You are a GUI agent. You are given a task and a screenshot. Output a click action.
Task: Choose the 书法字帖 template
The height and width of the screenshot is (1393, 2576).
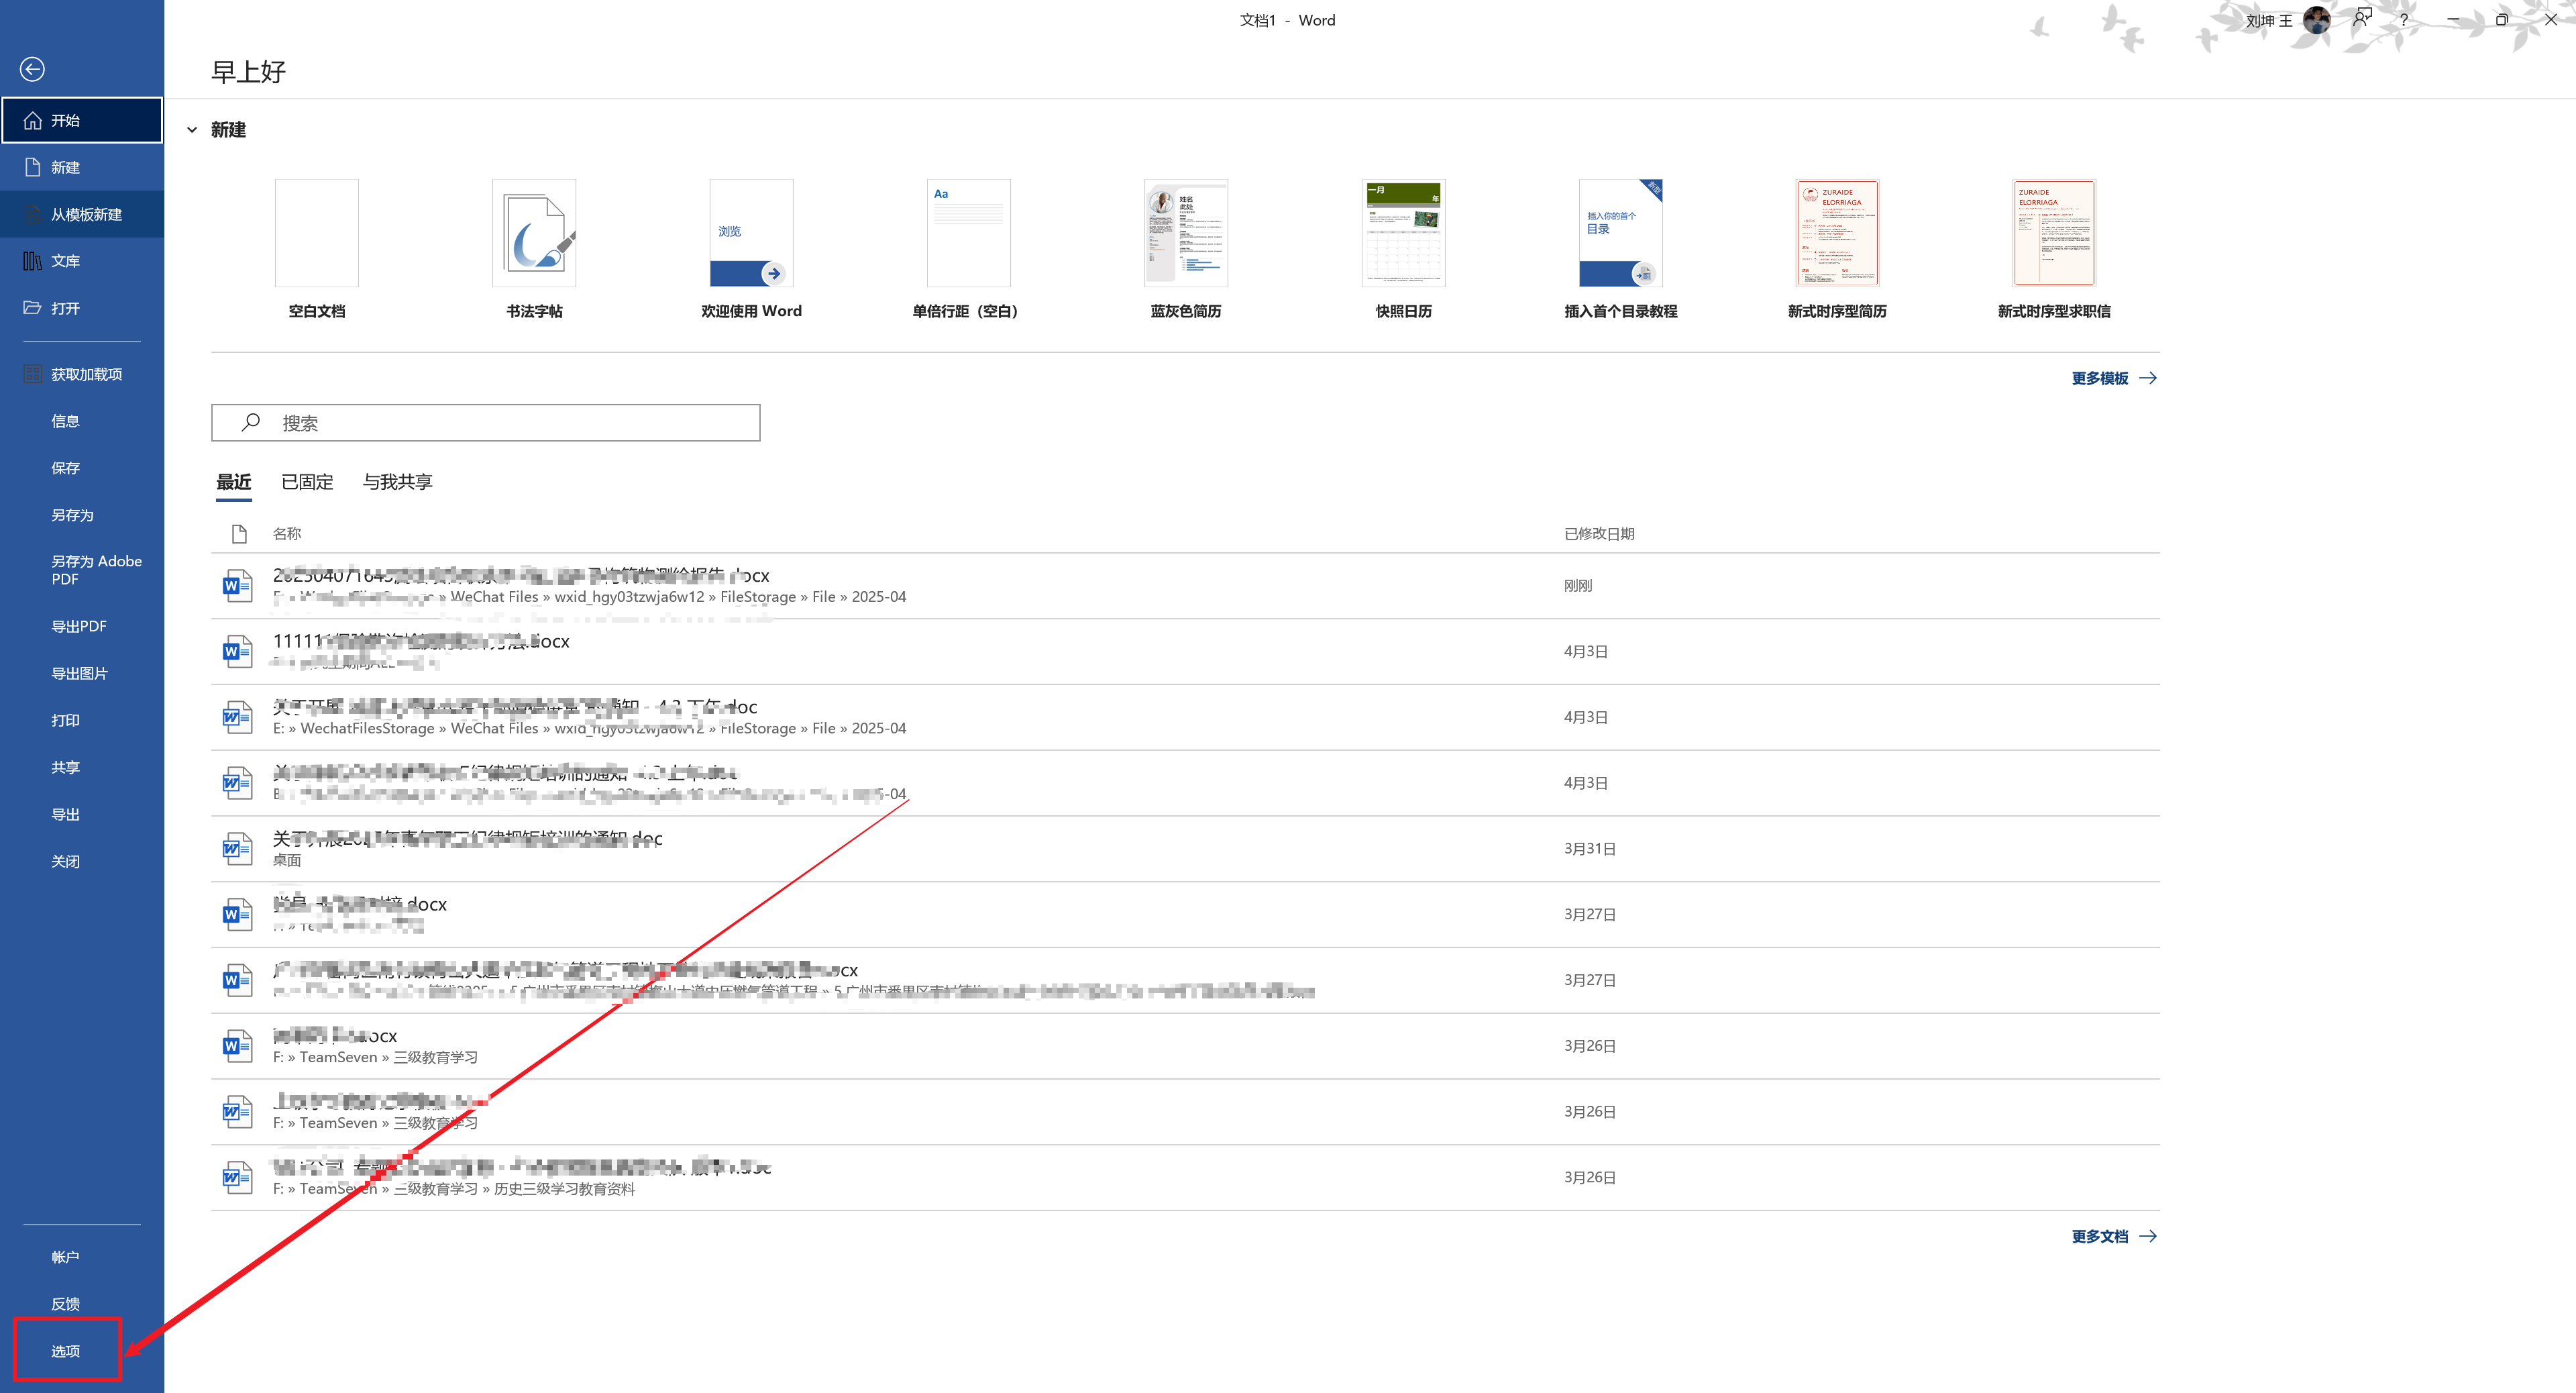534,250
